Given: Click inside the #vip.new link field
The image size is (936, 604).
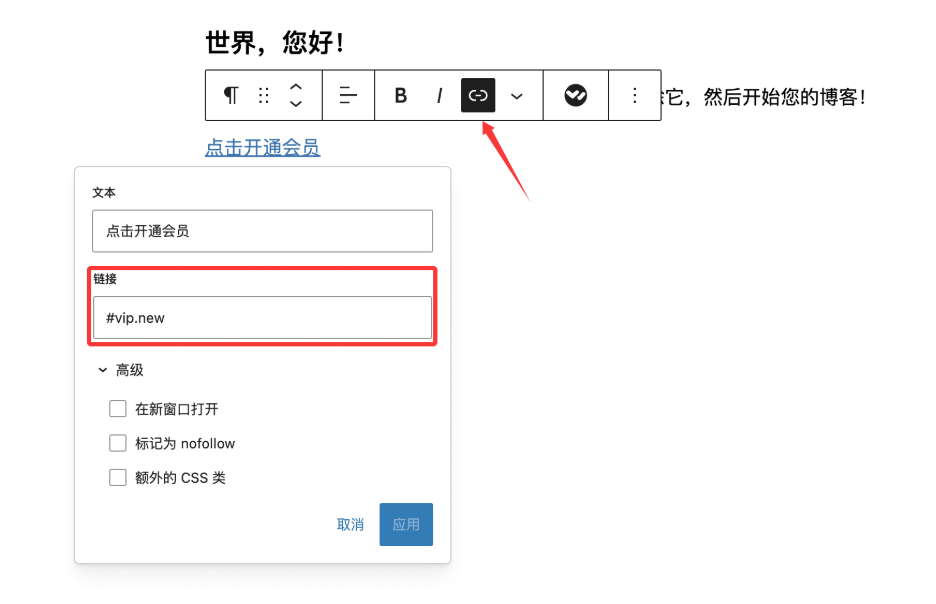Looking at the screenshot, I should coord(262,316).
